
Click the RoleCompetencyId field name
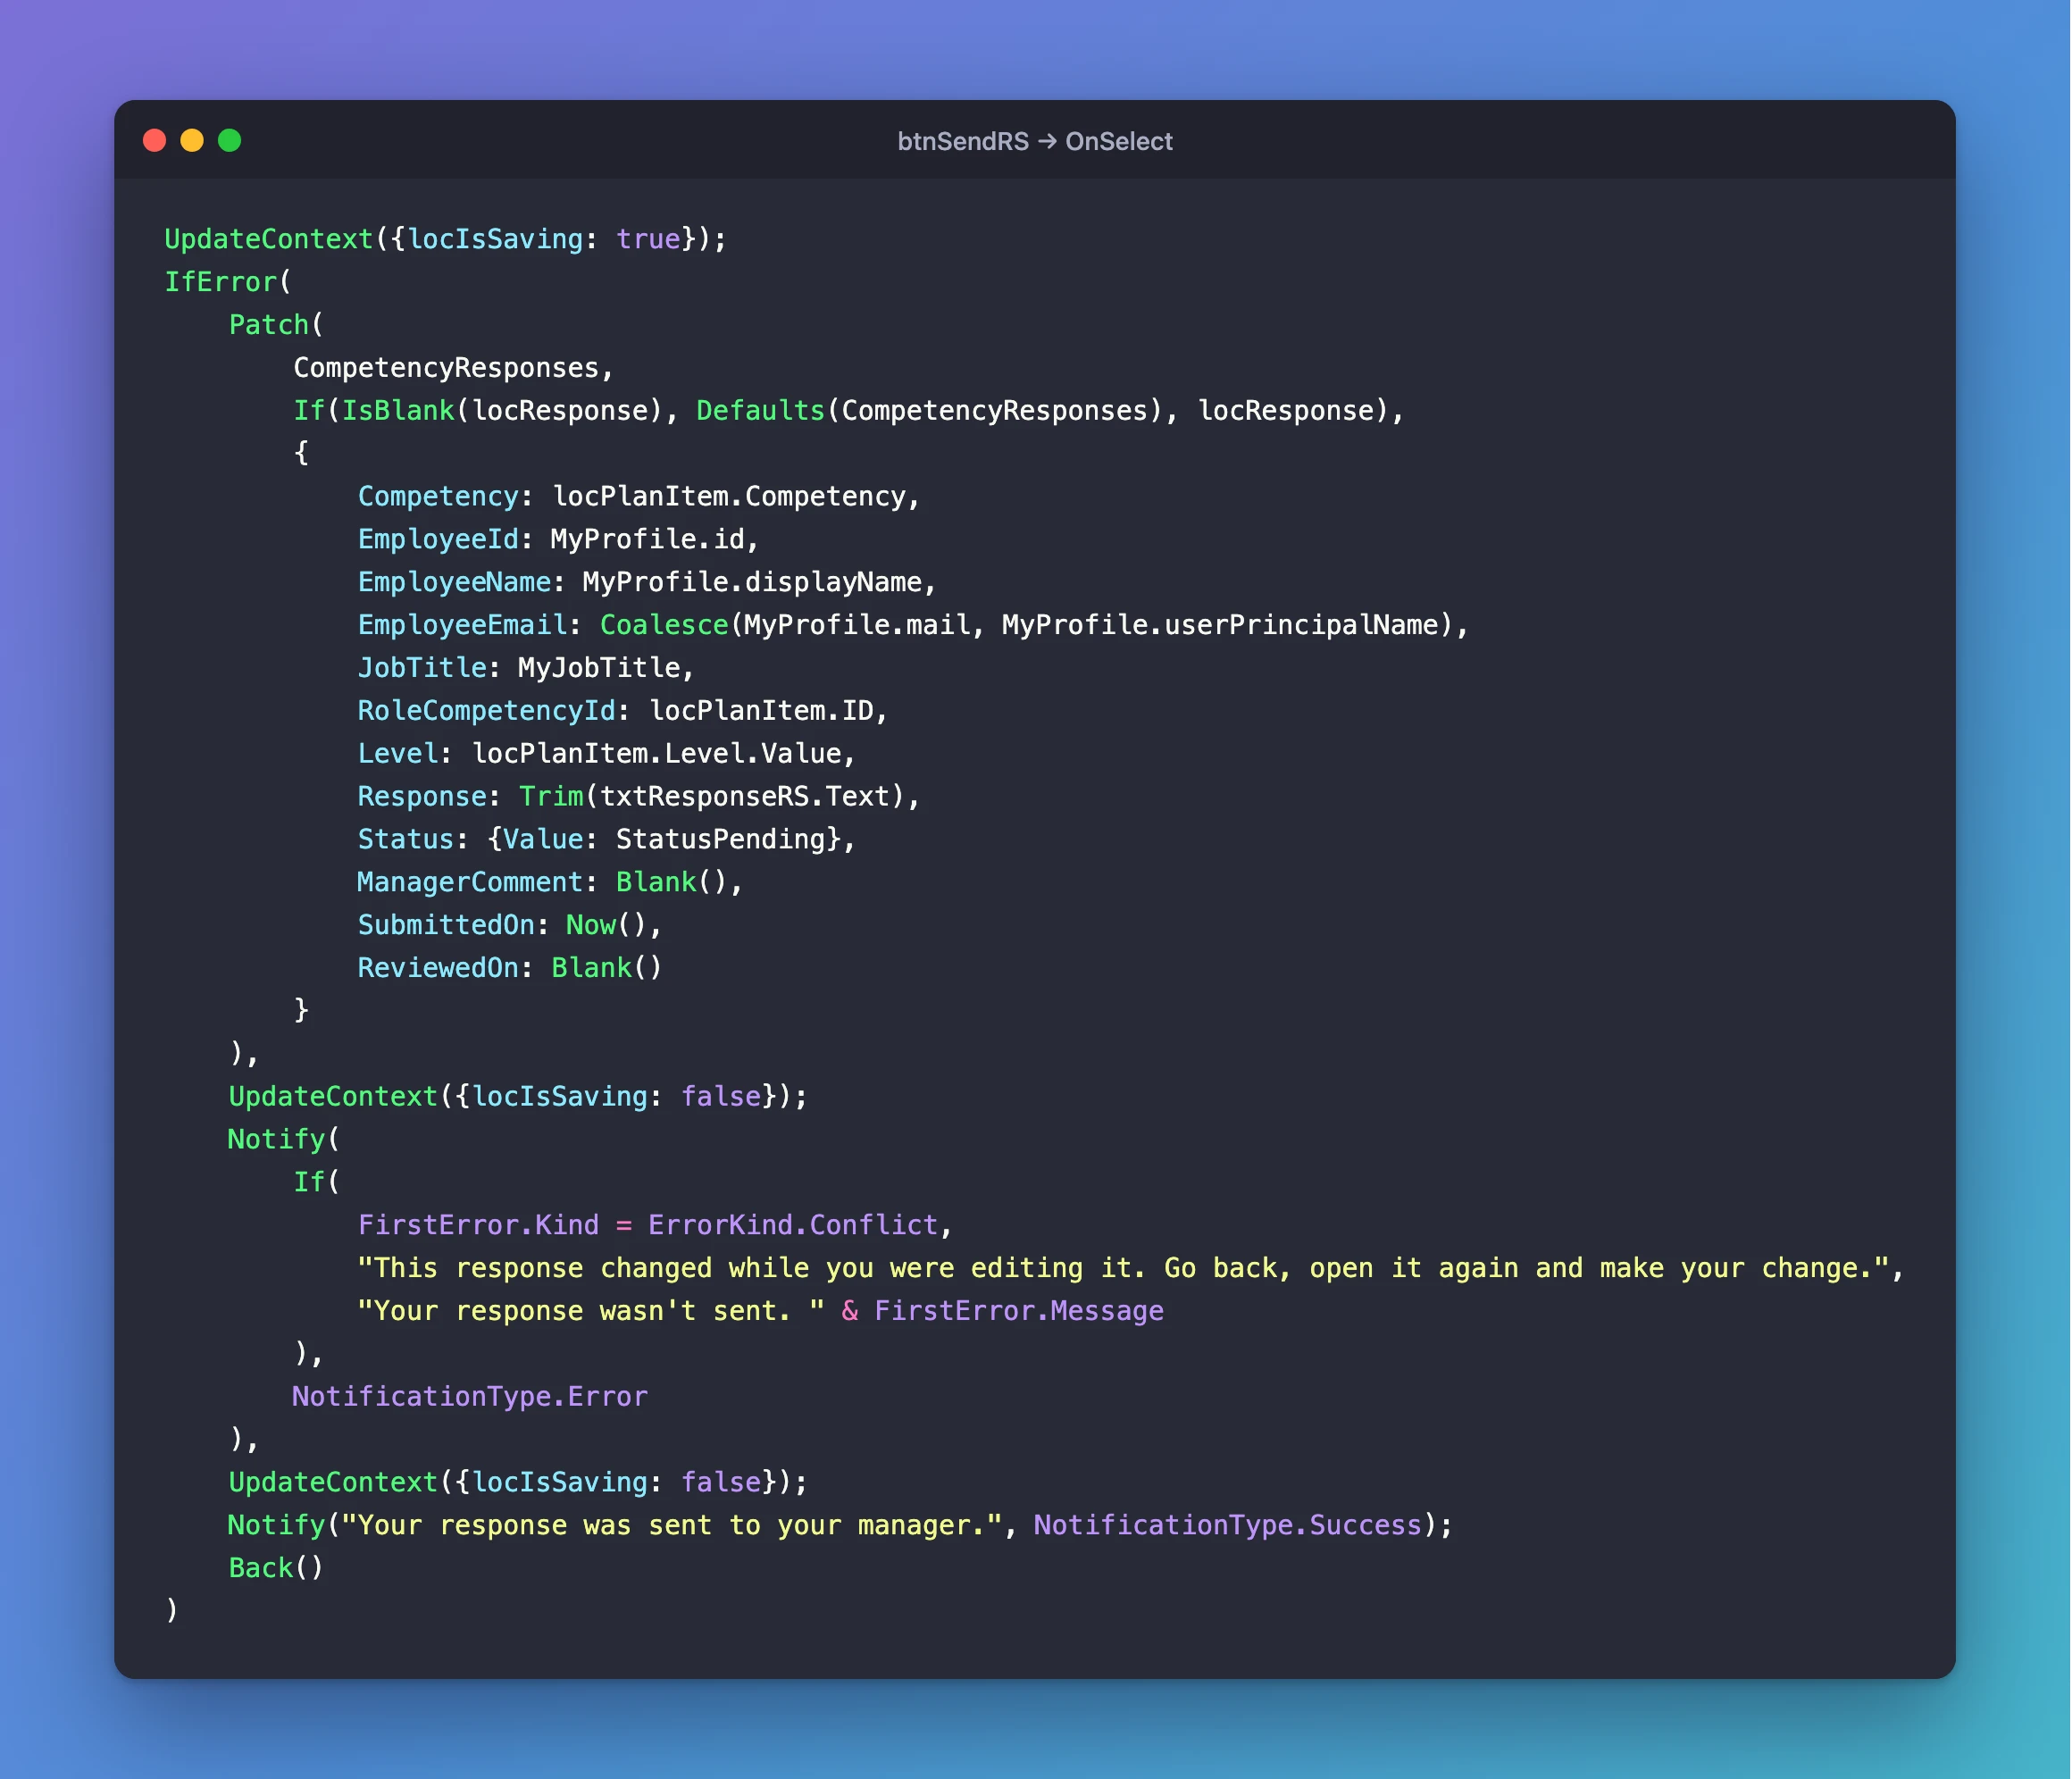[x=486, y=711]
